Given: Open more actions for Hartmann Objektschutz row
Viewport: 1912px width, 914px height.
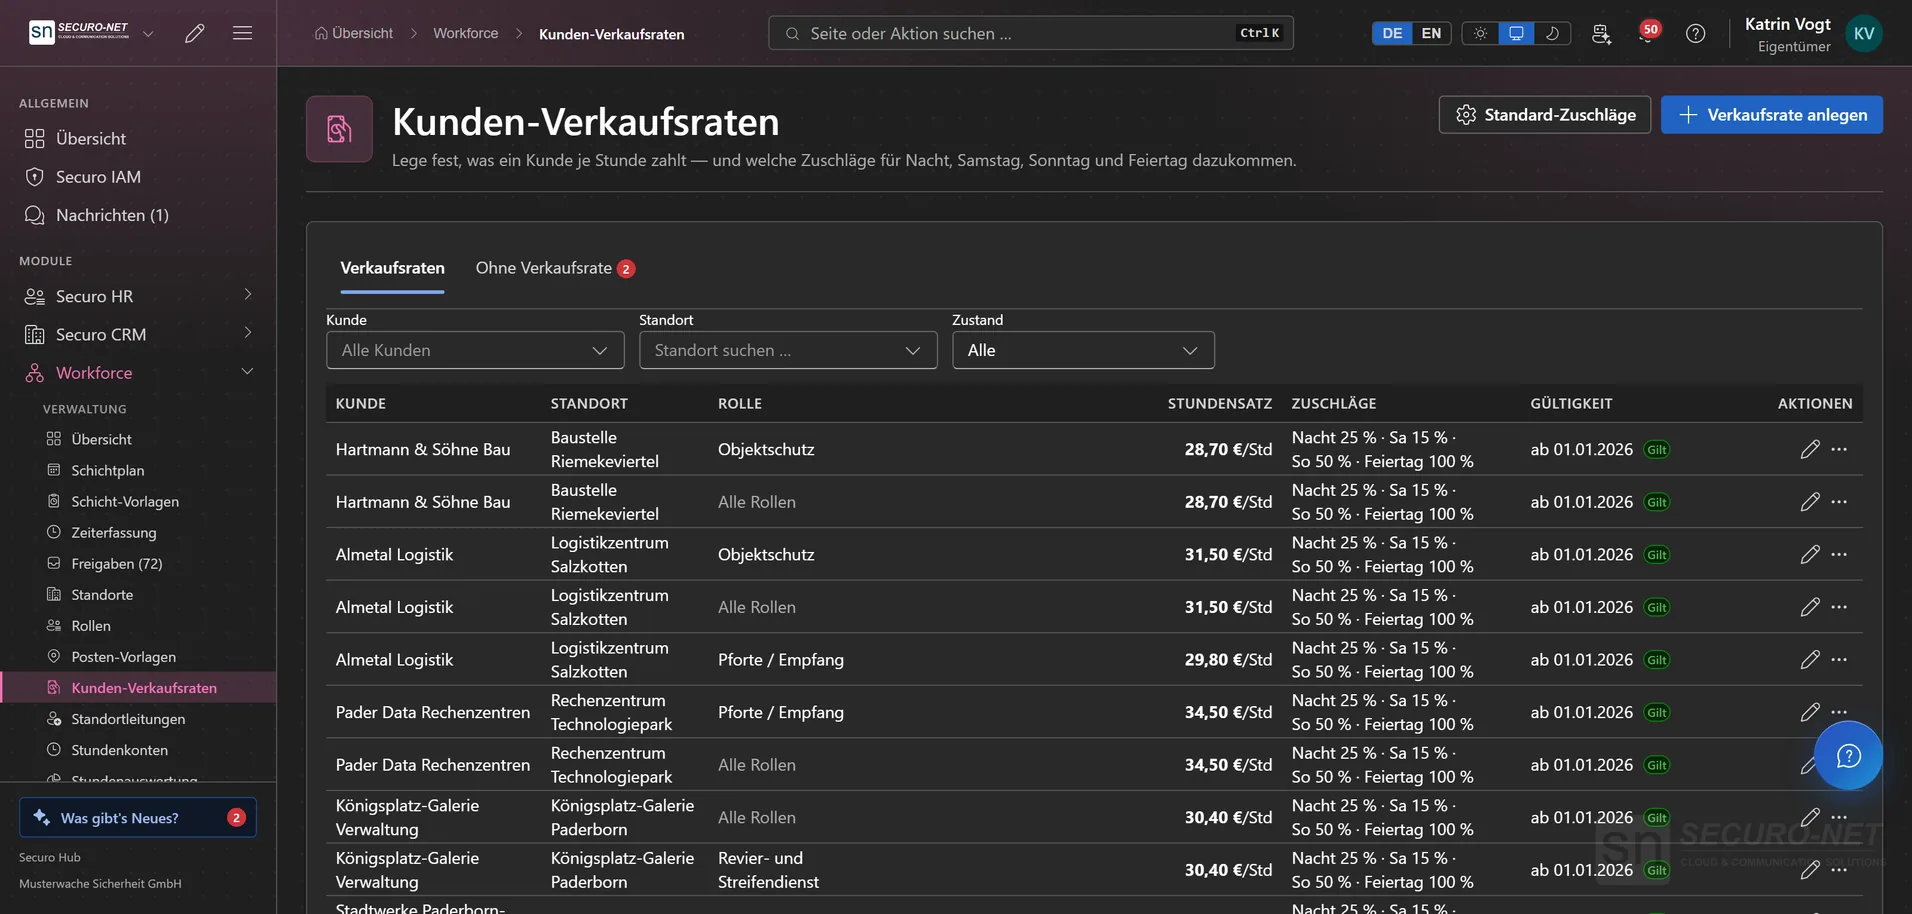Looking at the screenshot, I should [1839, 449].
